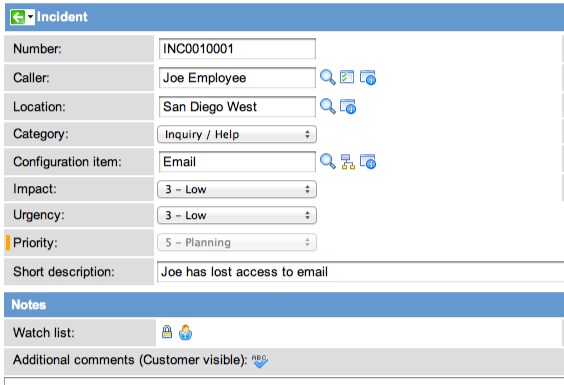Viewport: 564px width, 385px height.
Task: Click the green back arrow icon
Action: pos(18,17)
